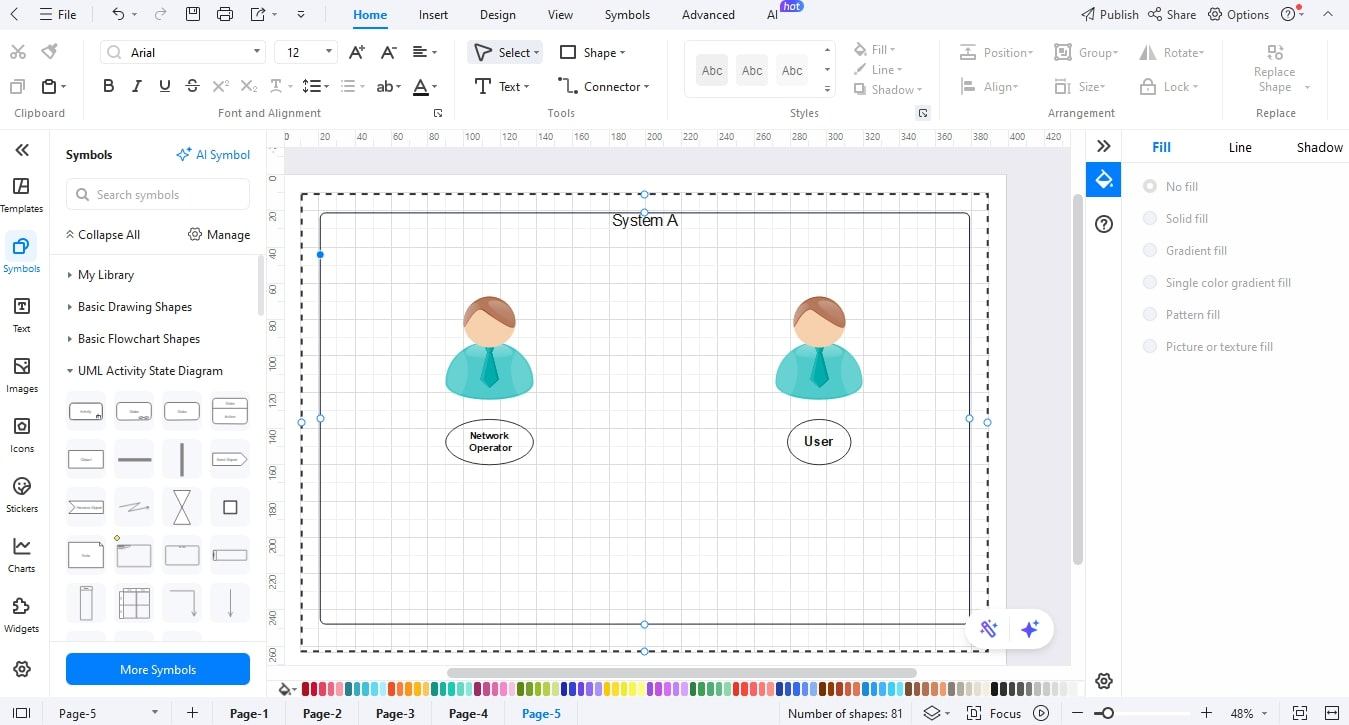1349x725 pixels.
Task: Switch to the Line tab in right panel
Action: (x=1240, y=147)
